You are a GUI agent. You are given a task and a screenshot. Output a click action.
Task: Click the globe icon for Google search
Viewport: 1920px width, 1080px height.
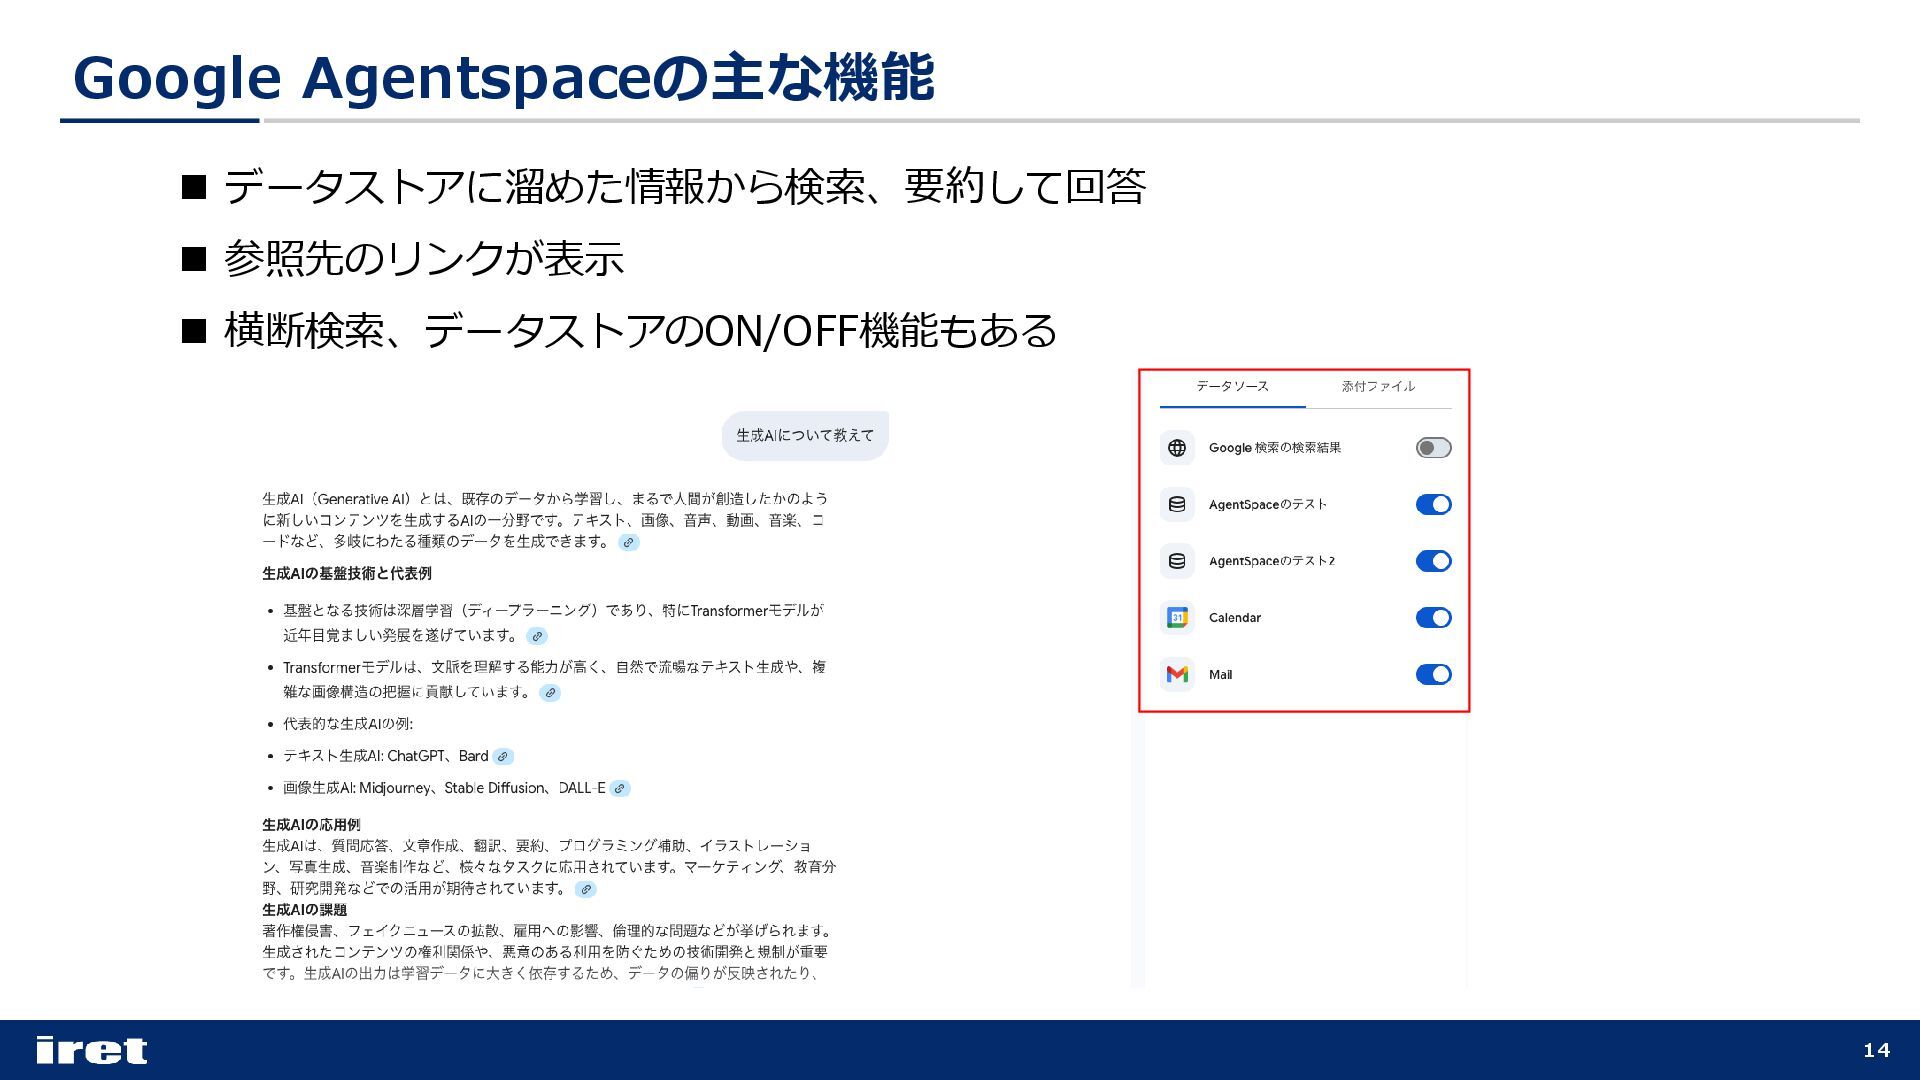tap(1177, 448)
